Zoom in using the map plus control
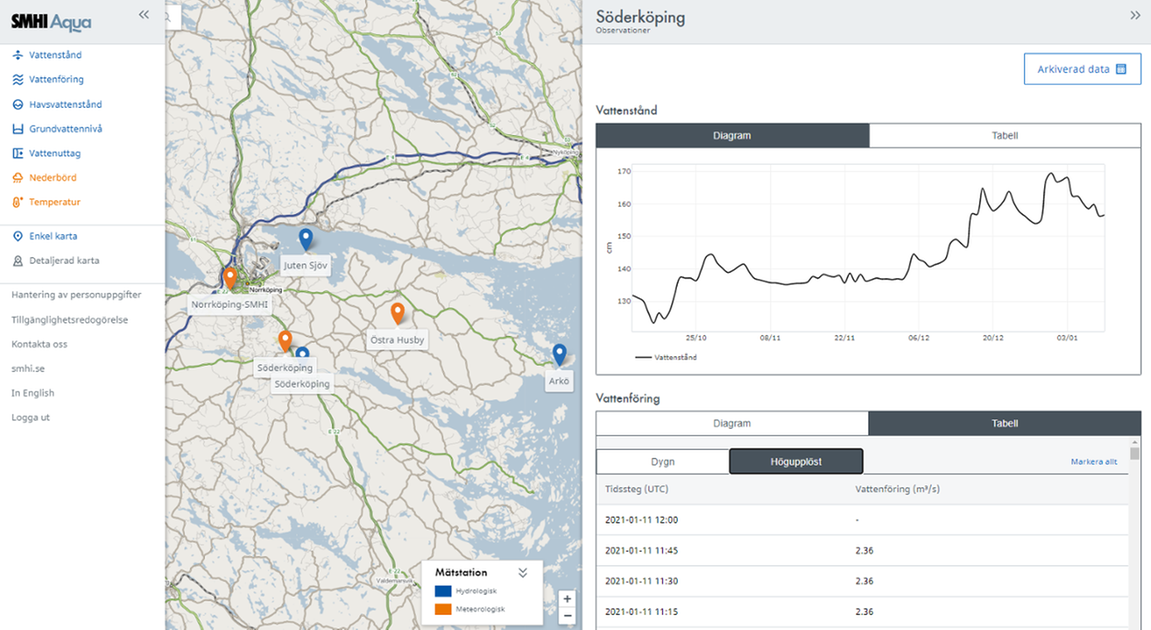Screen dimensions: 1151x630 (567, 598)
